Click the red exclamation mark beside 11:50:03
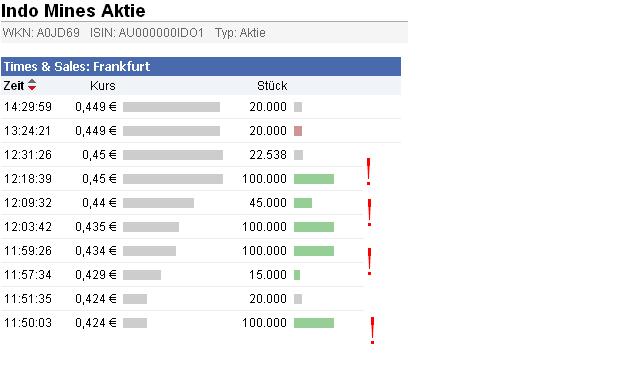This screenshot has width=640, height=384. coord(372,331)
